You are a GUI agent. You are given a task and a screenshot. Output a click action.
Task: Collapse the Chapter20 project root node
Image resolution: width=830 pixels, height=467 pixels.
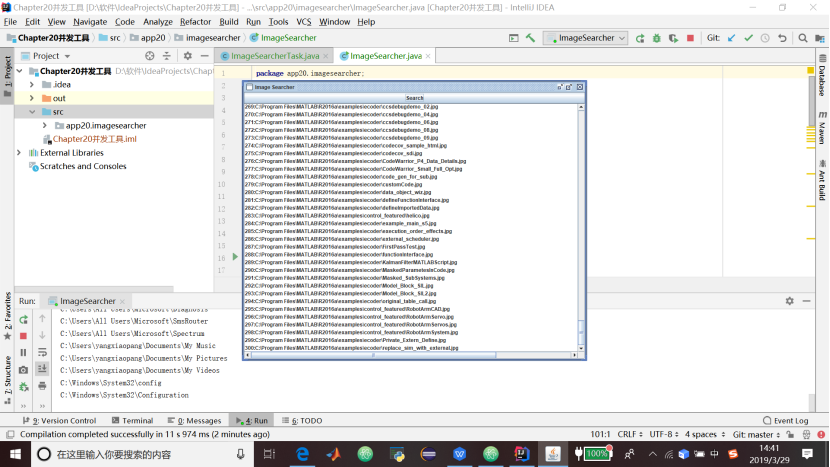[20, 71]
